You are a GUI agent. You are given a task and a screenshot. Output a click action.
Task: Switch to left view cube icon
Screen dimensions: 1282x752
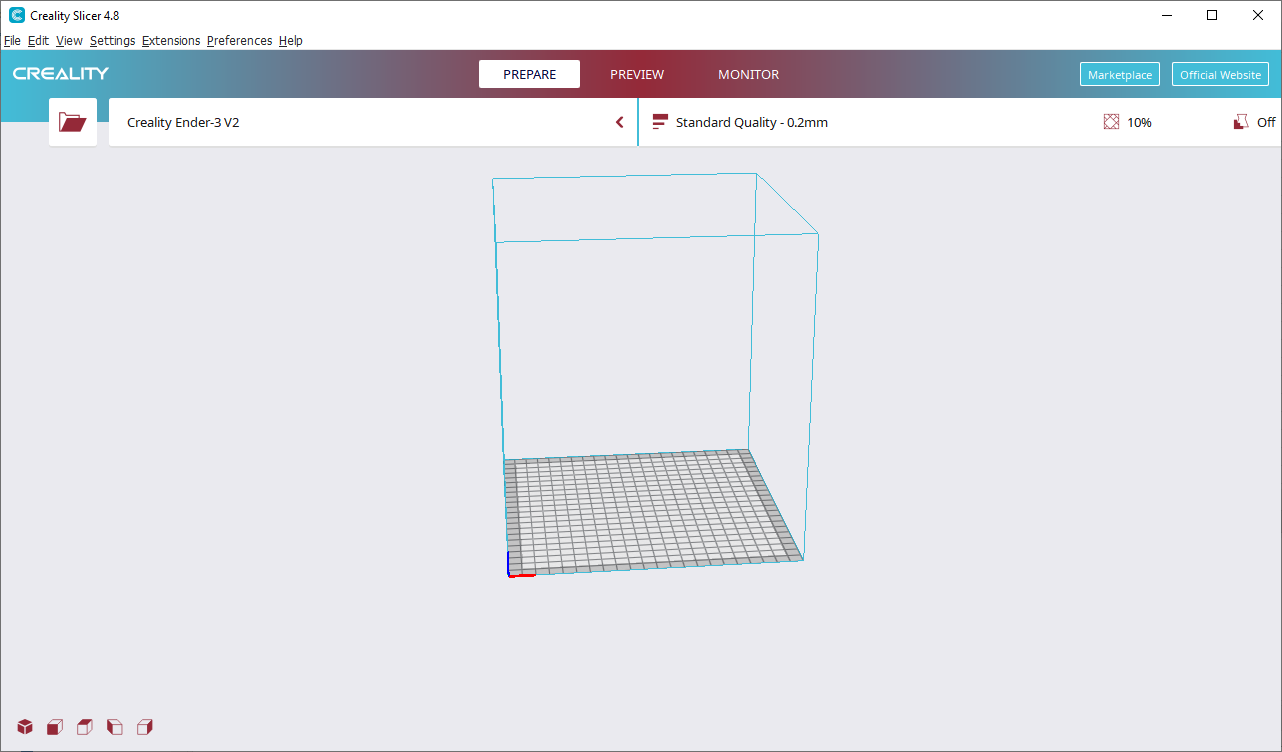(115, 727)
